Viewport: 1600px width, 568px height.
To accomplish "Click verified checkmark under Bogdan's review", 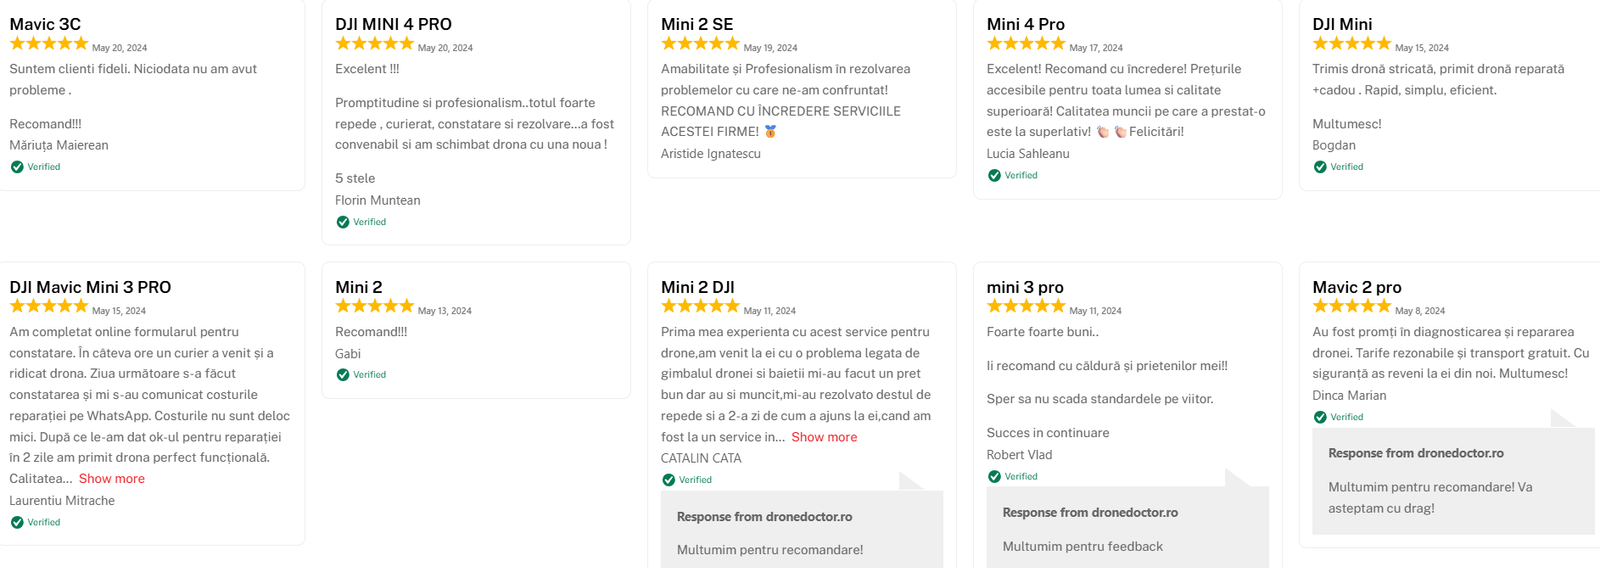I will 1320,167.
